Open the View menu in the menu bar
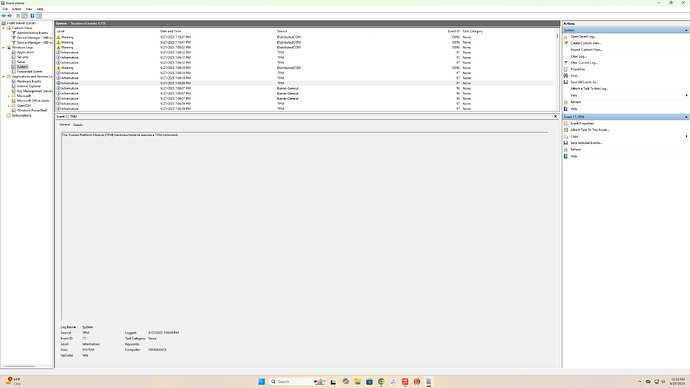The height and width of the screenshot is (388, 690). coord(29,9)
